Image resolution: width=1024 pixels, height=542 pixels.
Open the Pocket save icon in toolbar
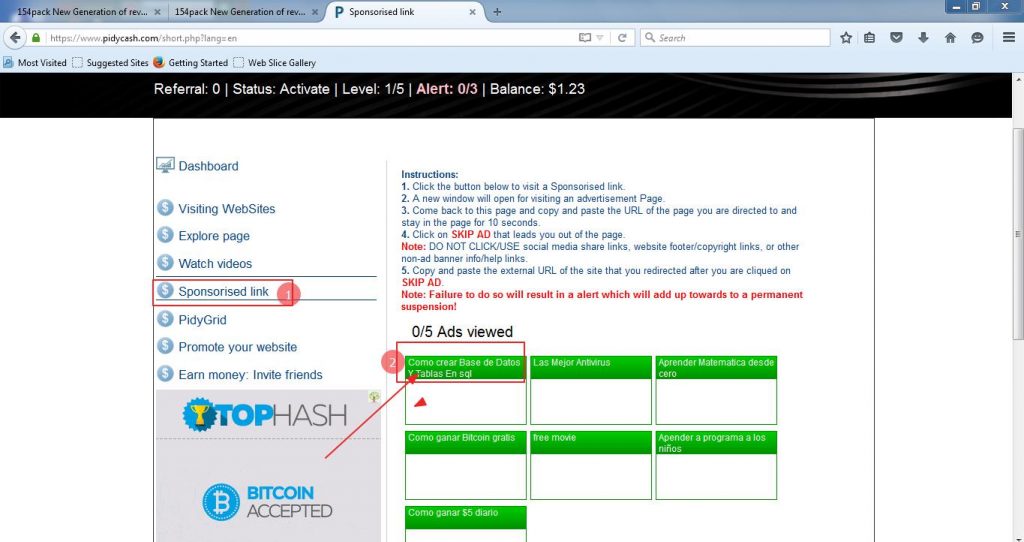click(x=897, y=38)
